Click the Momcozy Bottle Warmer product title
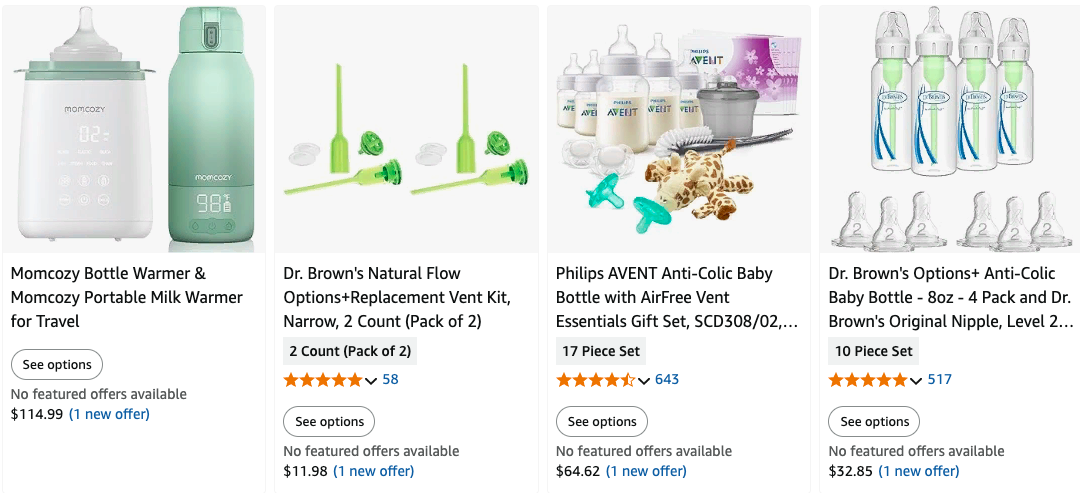The width and height of the screenshot is (1080, 493). (x=127, y=297)
